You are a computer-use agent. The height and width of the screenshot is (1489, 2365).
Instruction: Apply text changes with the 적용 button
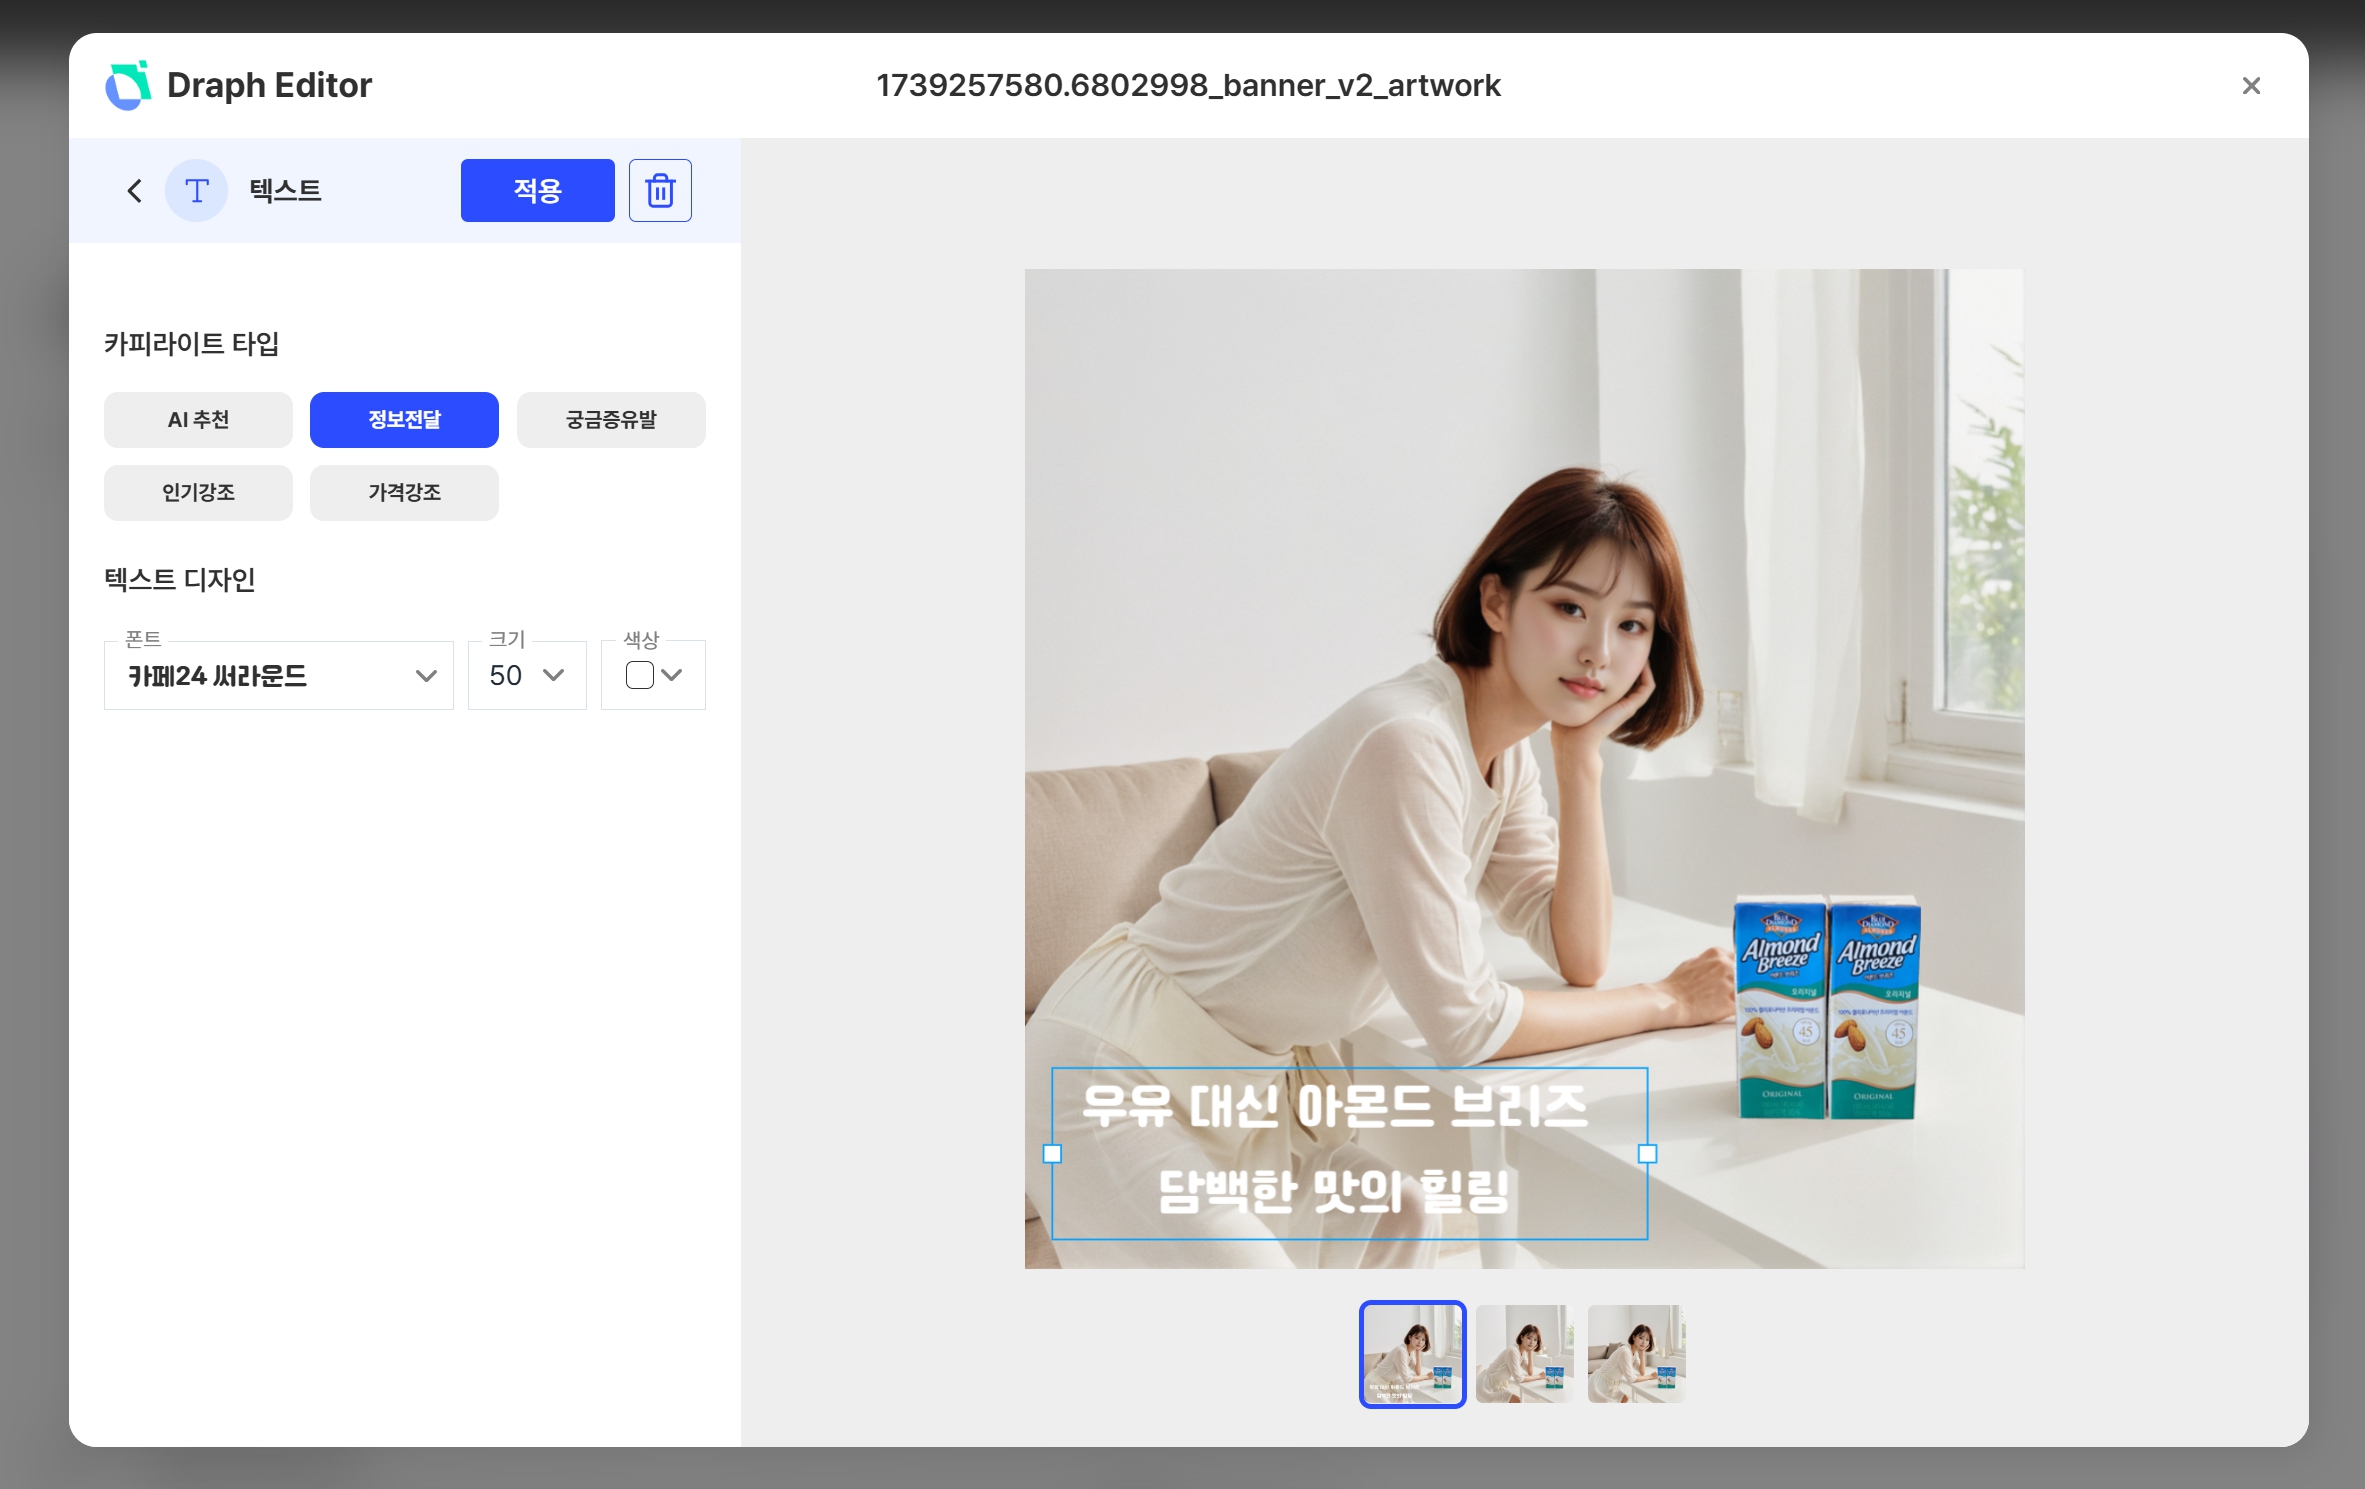(x=537, y=190)
